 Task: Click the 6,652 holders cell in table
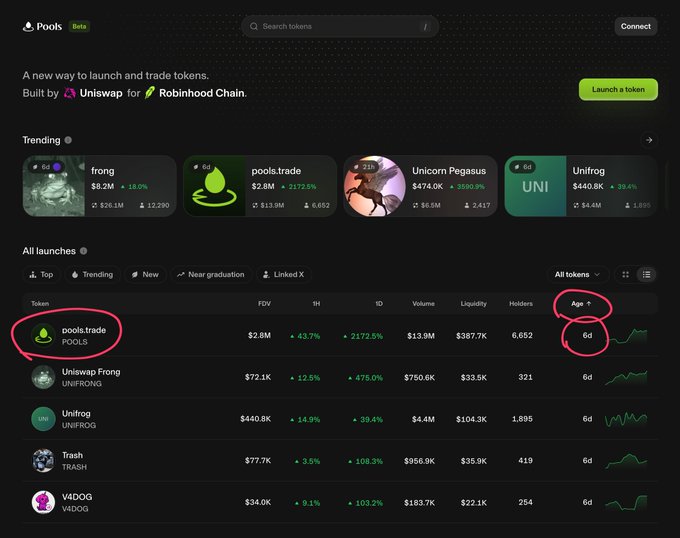pyautogui.click(x=522, y=336)
